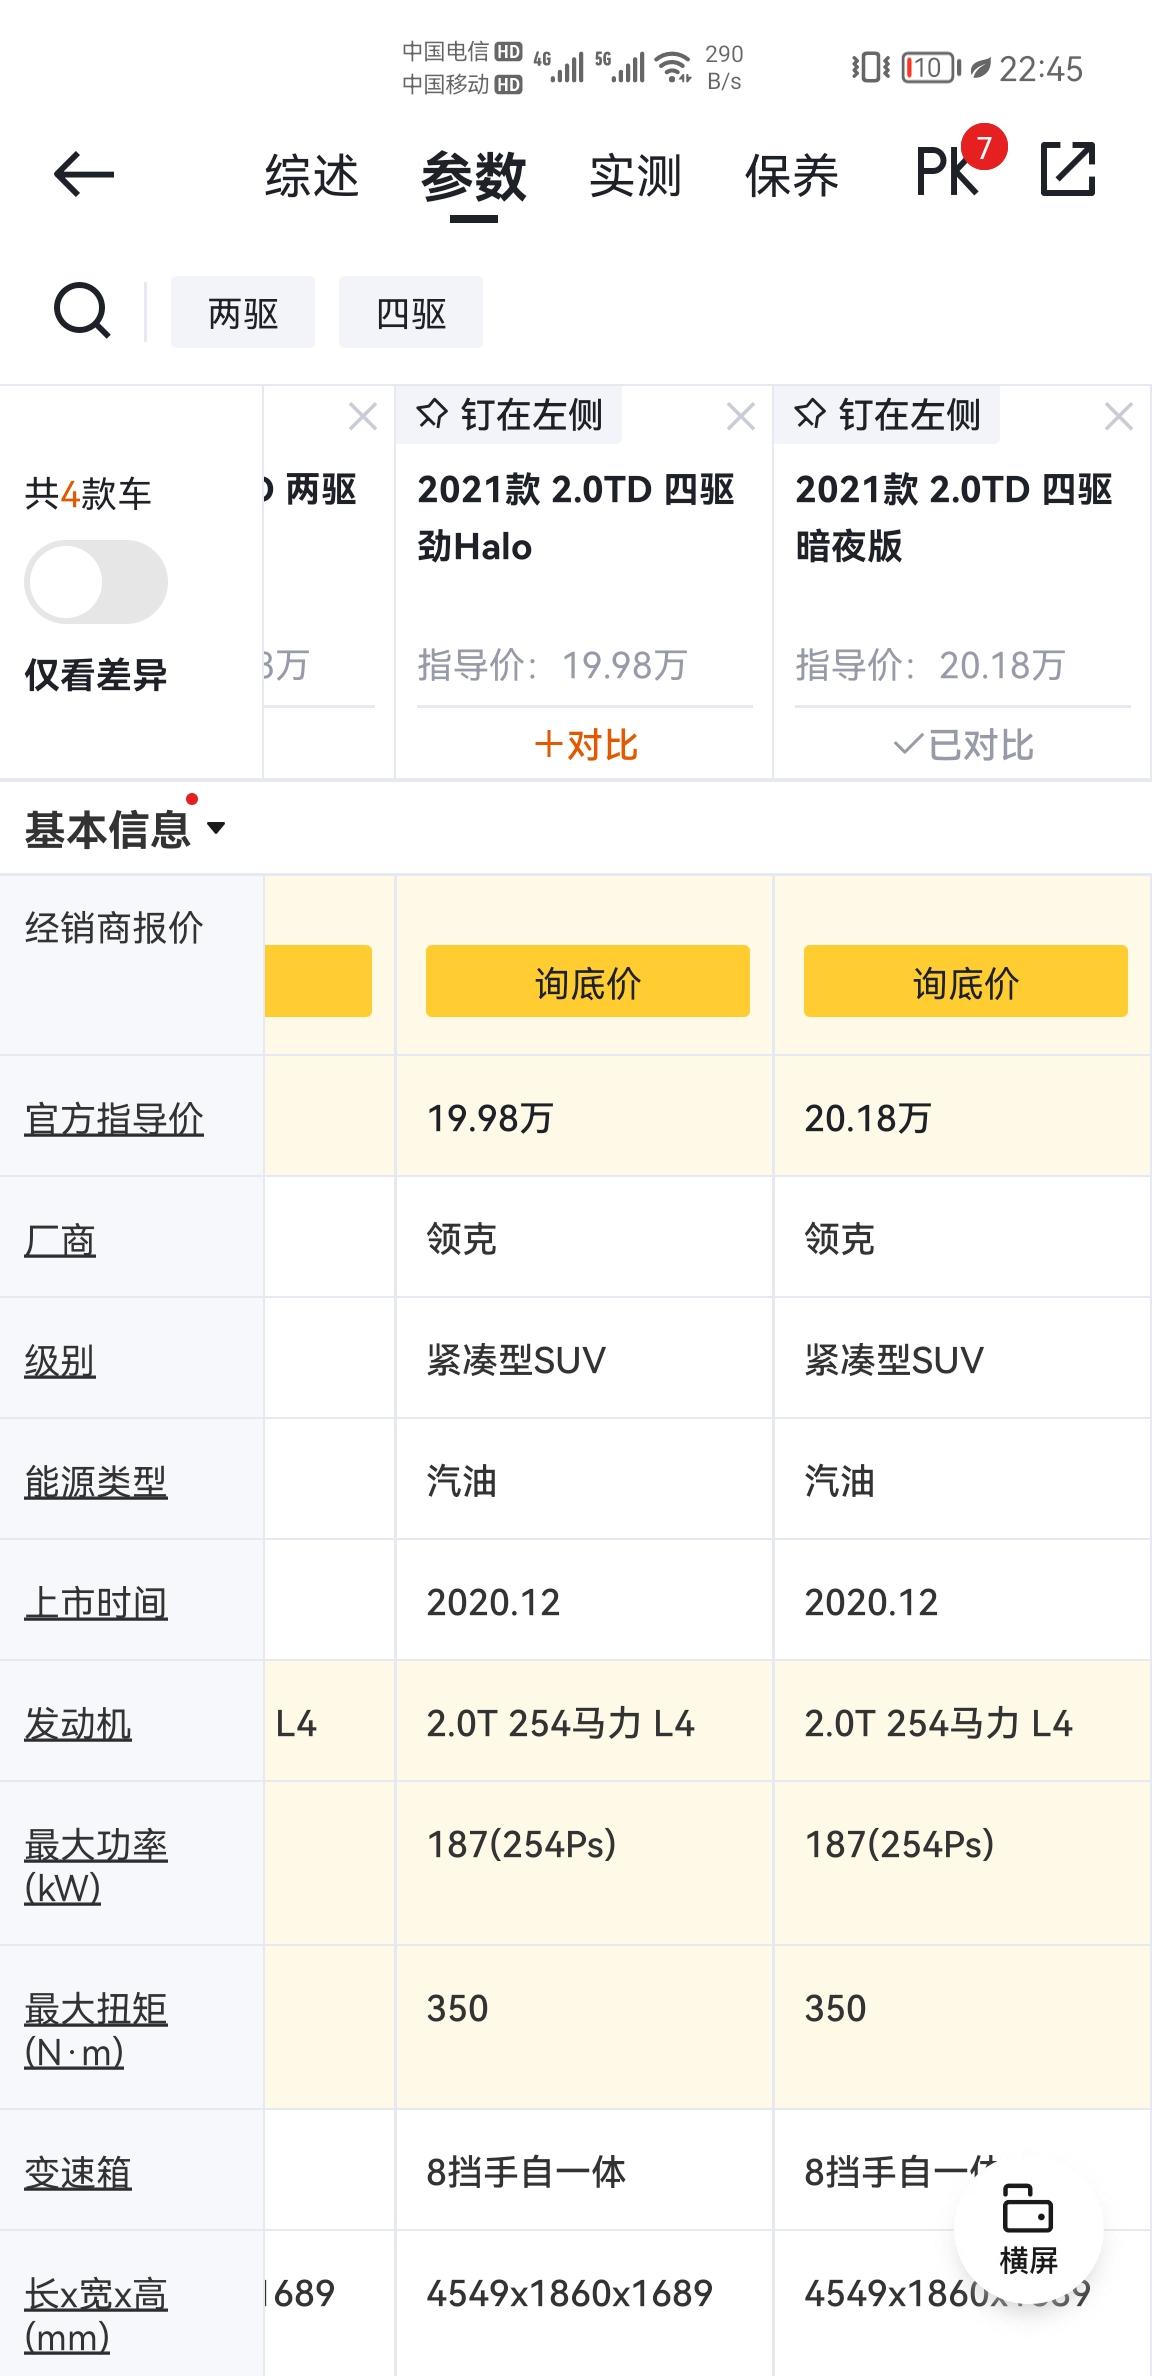
Task: Filter by 四驱 models
Action: tap(411, 313)
